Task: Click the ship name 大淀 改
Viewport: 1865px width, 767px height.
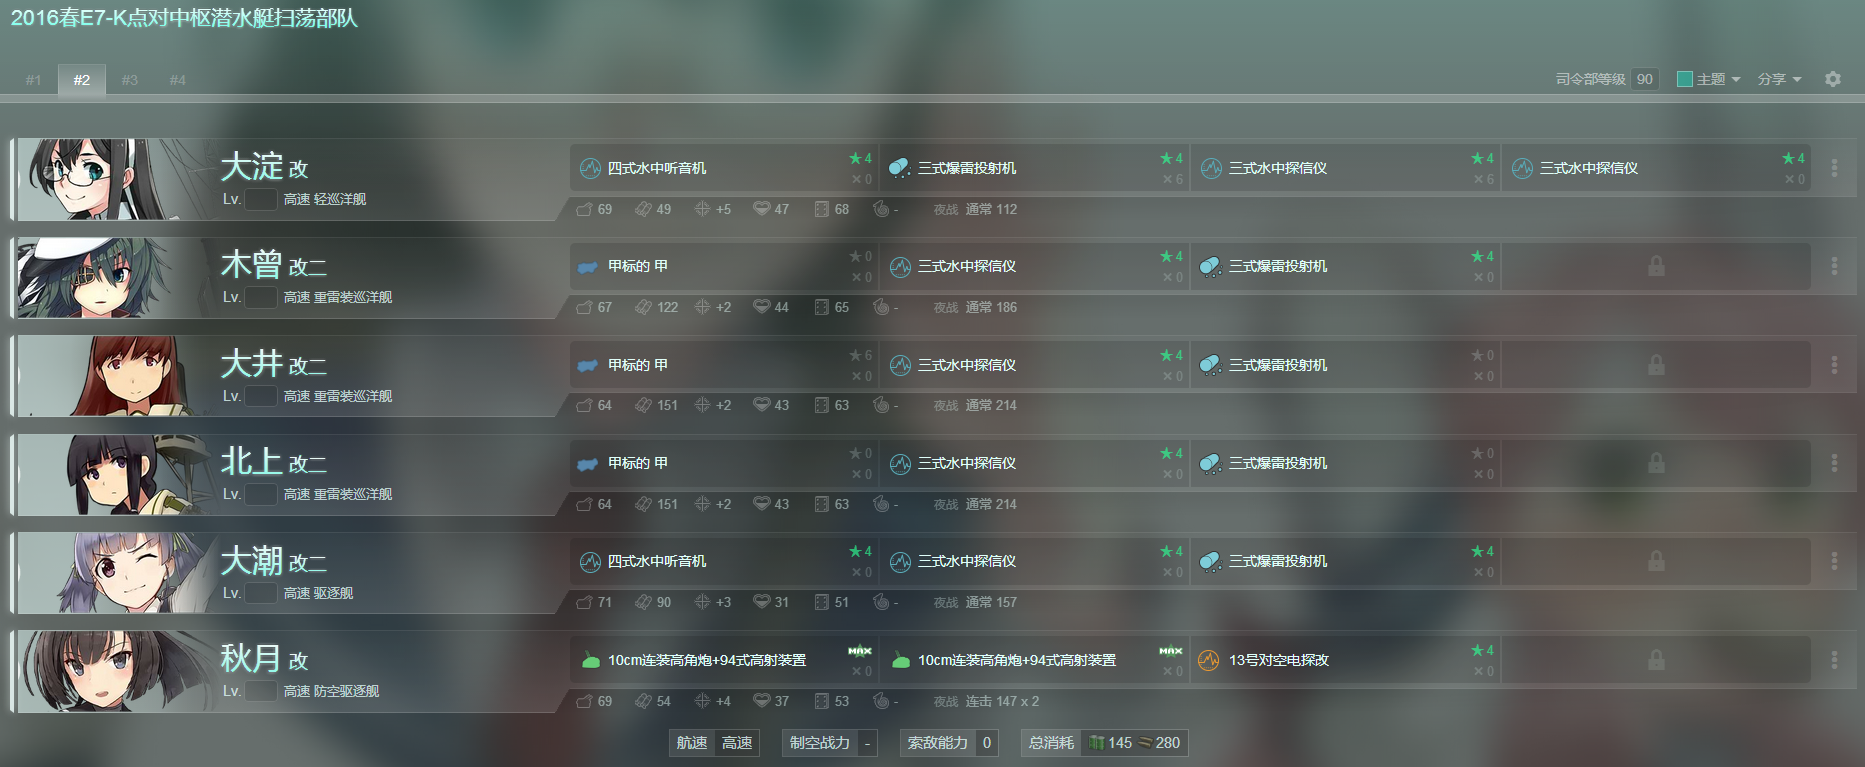Action: [x=265, y=166]
